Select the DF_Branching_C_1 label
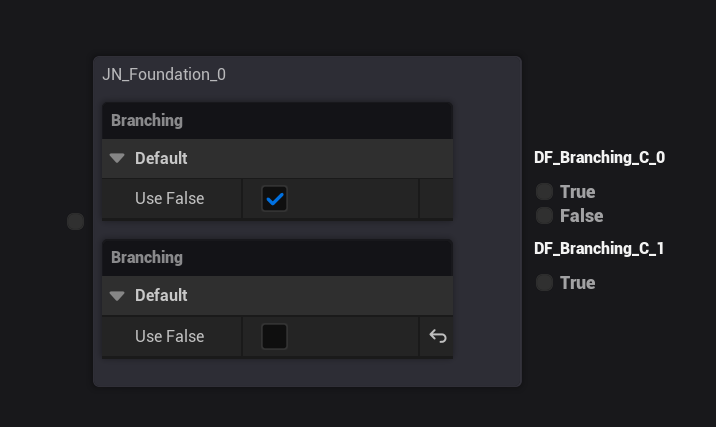 coord(600,248)
